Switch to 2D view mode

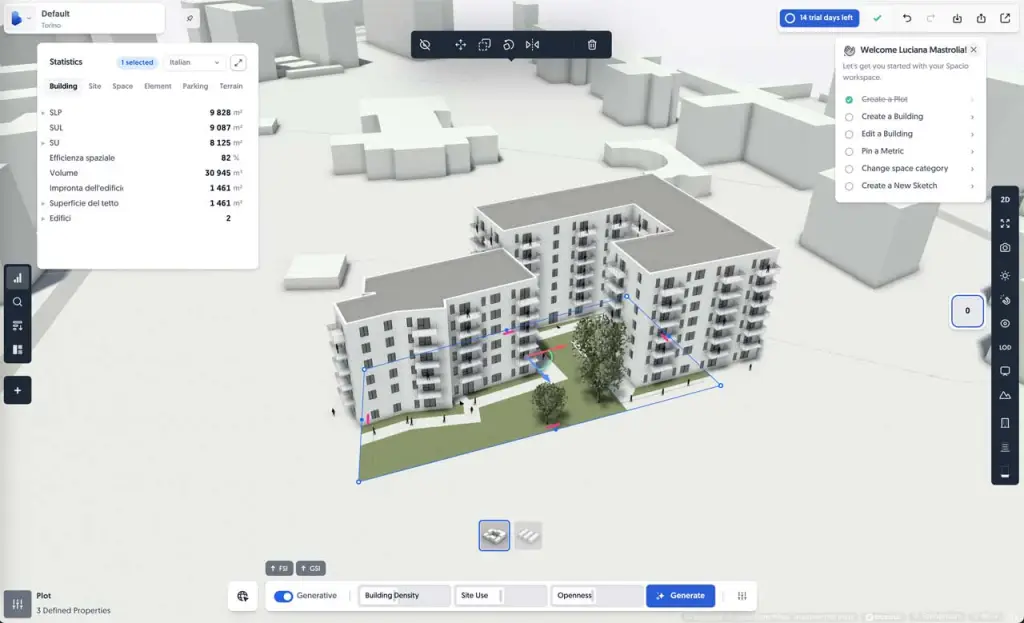[1005, 199]
